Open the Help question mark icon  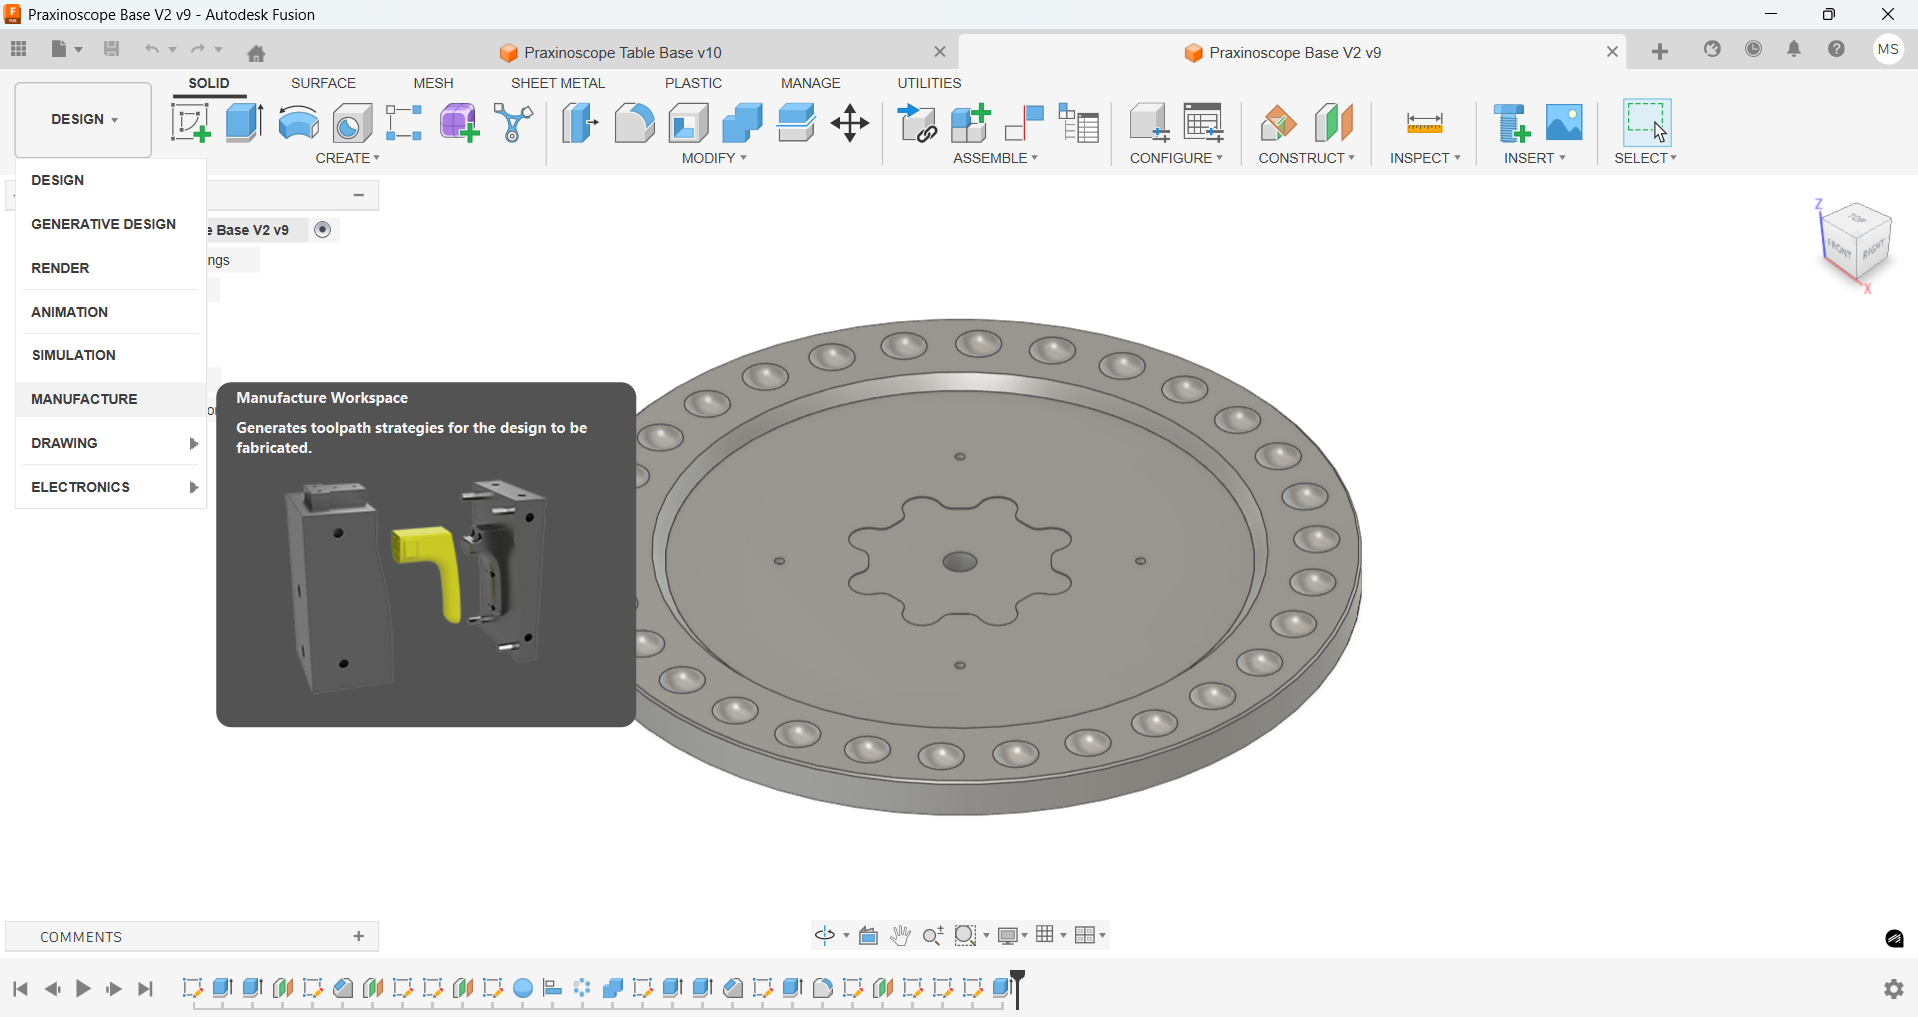(x=1837, y=49)
